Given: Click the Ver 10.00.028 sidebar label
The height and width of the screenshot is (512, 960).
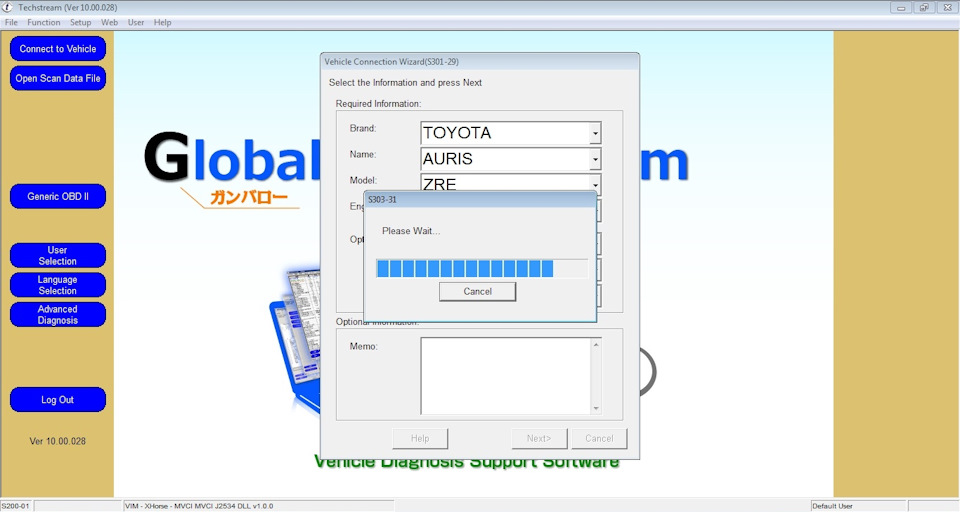Looking at the screenshot, I should pyautogui.click(x=58, y=441).
